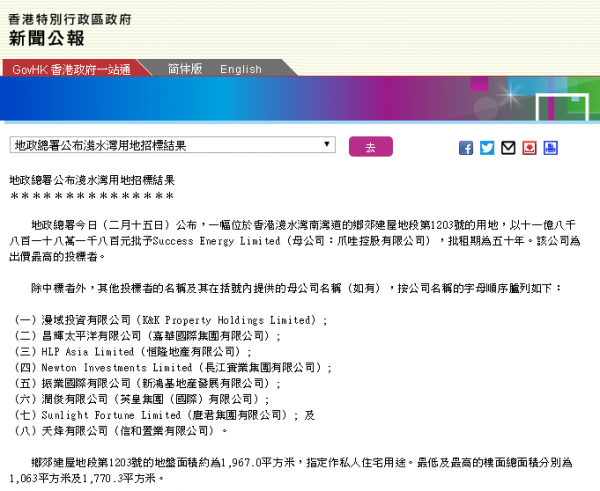Click the 1,770.3平方米 floor area figure

click(119, 478)
